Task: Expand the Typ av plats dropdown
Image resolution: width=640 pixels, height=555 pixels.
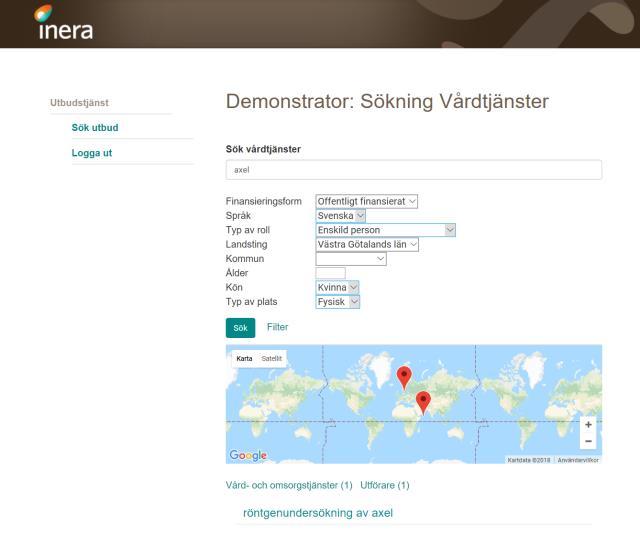Action: click(338, 302)
